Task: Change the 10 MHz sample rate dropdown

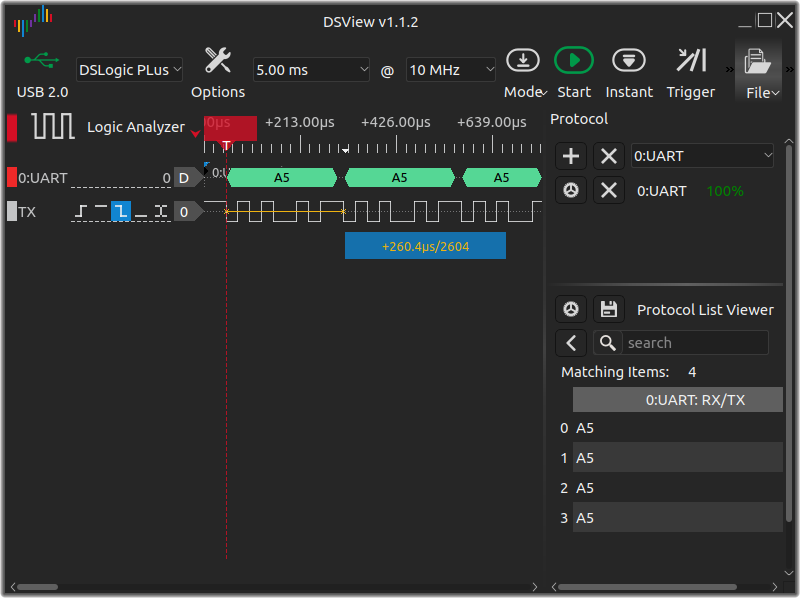Action: 450,69
